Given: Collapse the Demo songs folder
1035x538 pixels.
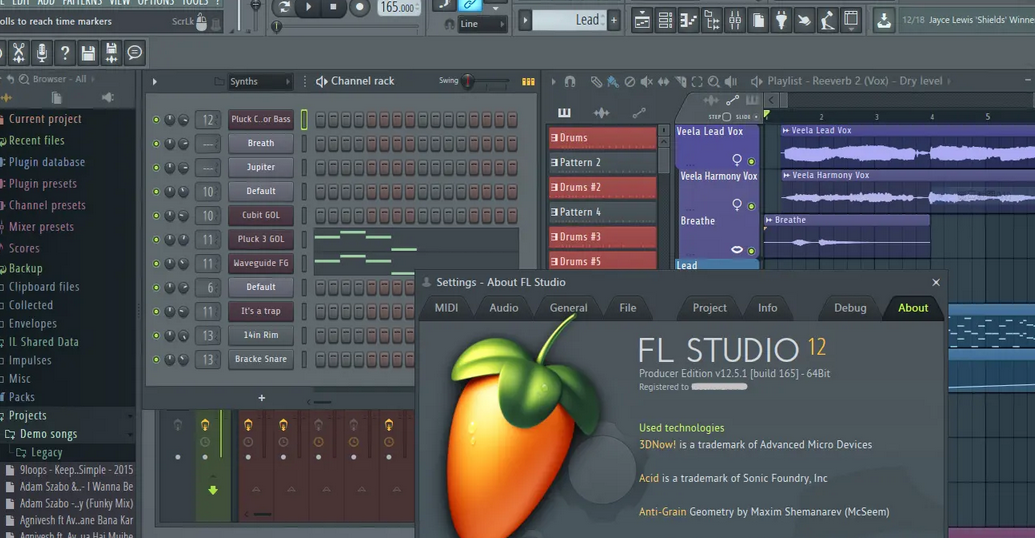Looking at the screenshot, I should pyautogui.click(x=48, y=434).
